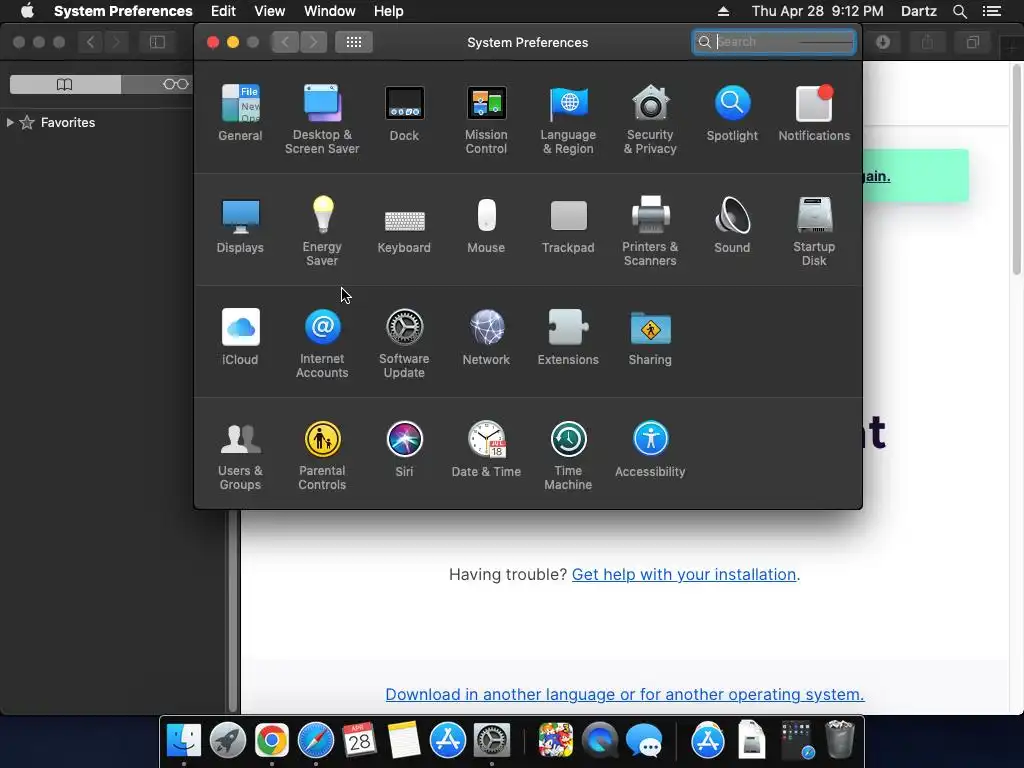Open Finder from the Dock
This screenshot has width=1024, height=768.
(184, 741)
